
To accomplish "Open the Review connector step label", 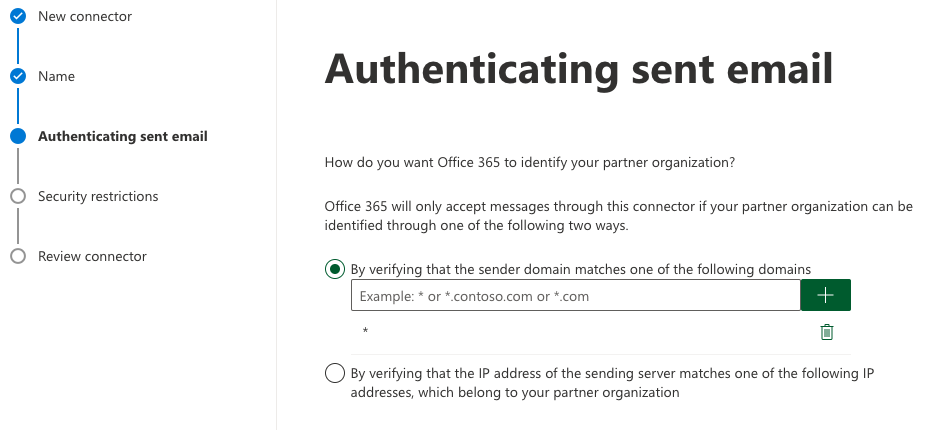I will pos(92,256).
